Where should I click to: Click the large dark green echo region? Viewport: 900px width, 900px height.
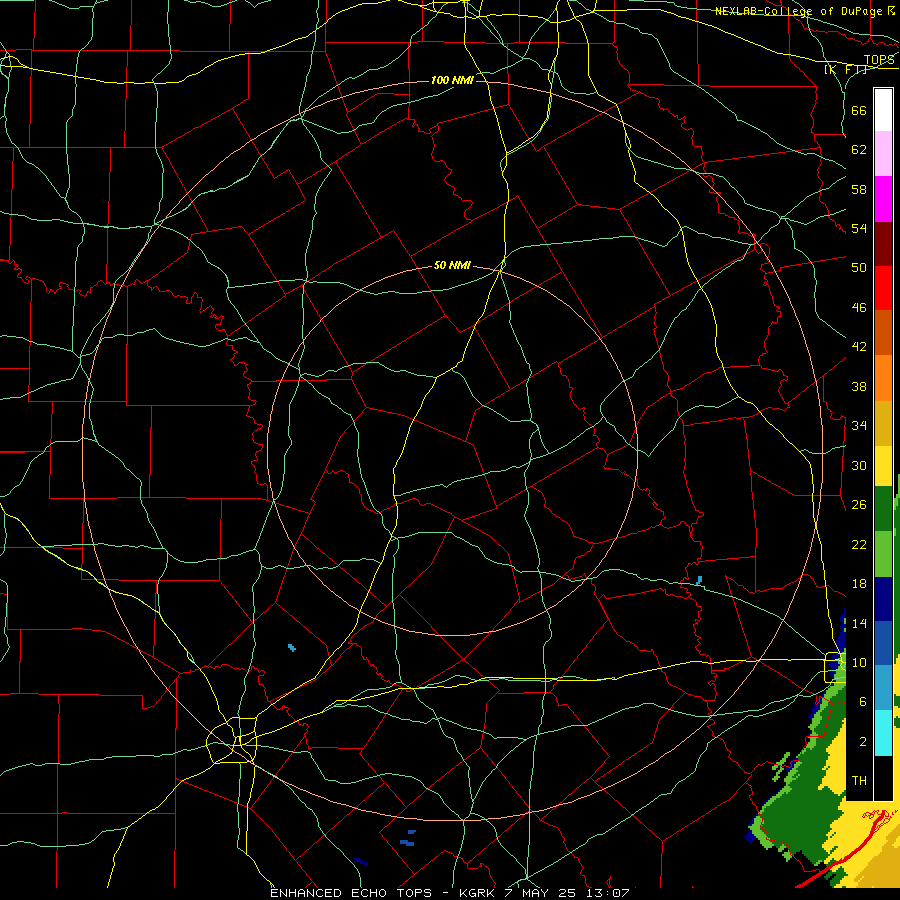pyautogui.click(x=804, y=804)
